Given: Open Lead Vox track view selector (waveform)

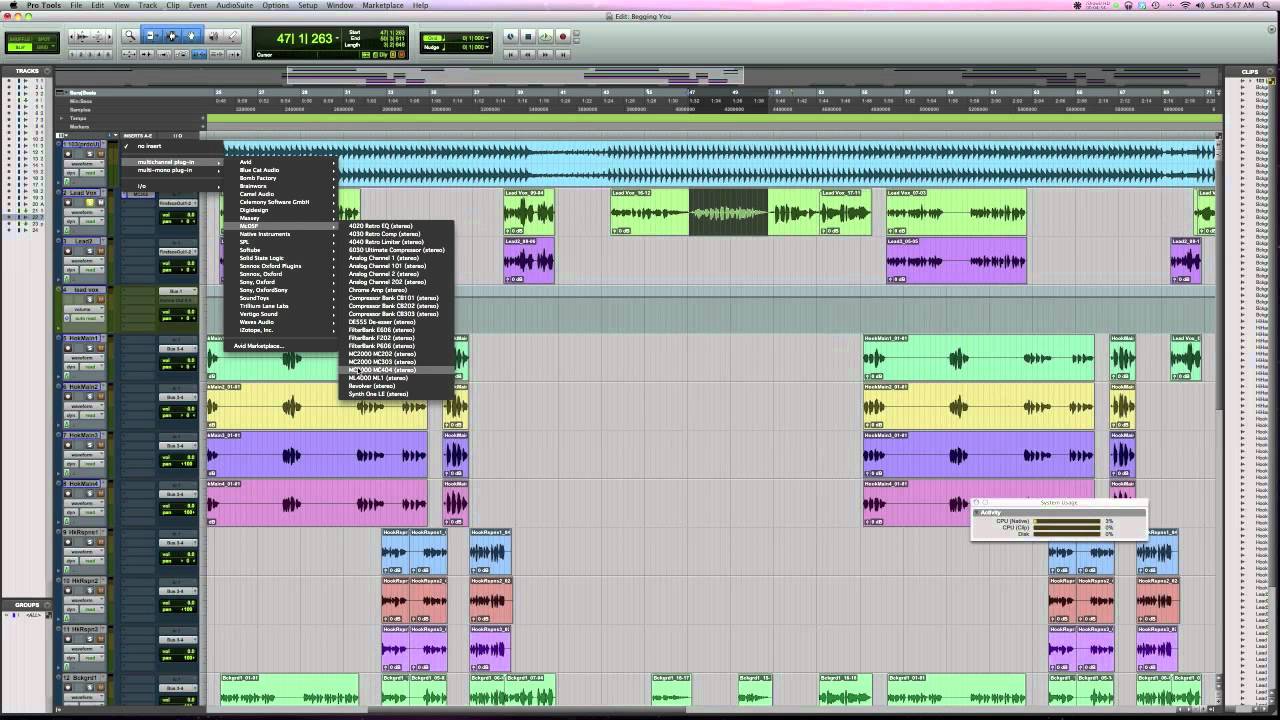Looking at the screenshot, I should point(84,212).
